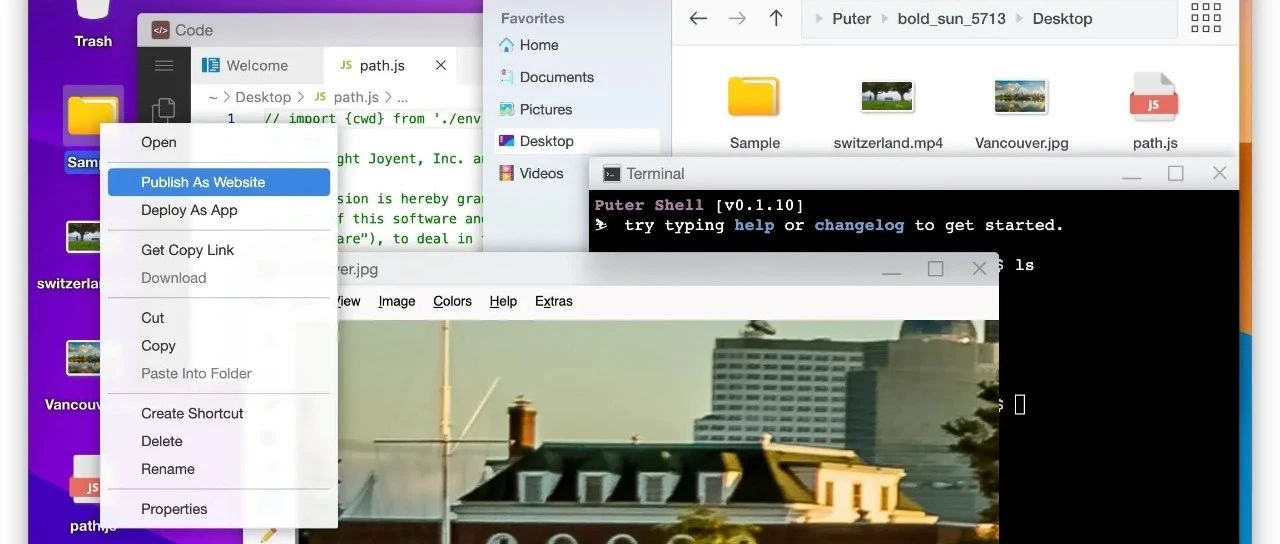
Task: Open the Colors menu in image editor
Action: coord(452,301)
